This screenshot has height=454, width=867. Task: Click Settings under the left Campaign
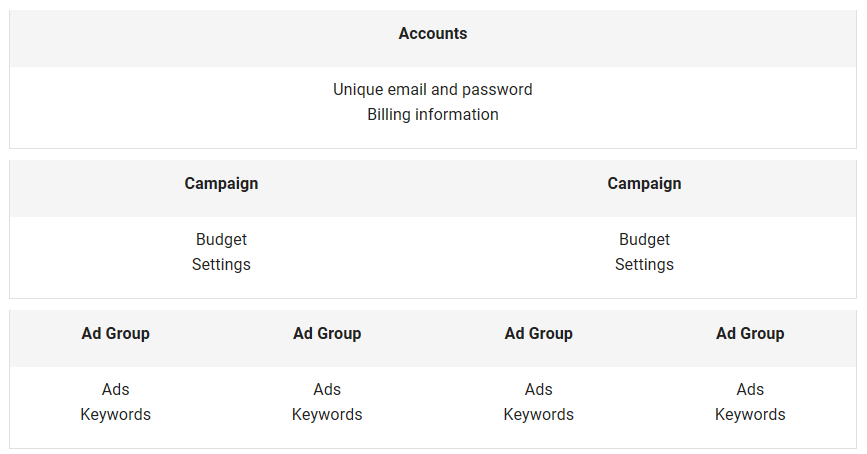(x=221, y=264)
